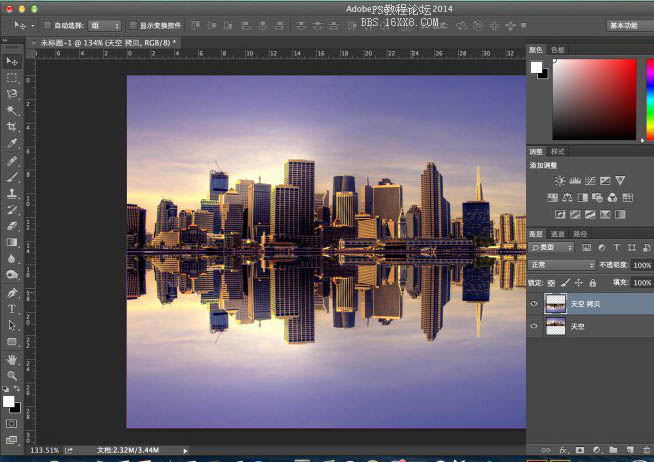
Task: Enable the 自动选择 checkbox
Action: point(48,25)
